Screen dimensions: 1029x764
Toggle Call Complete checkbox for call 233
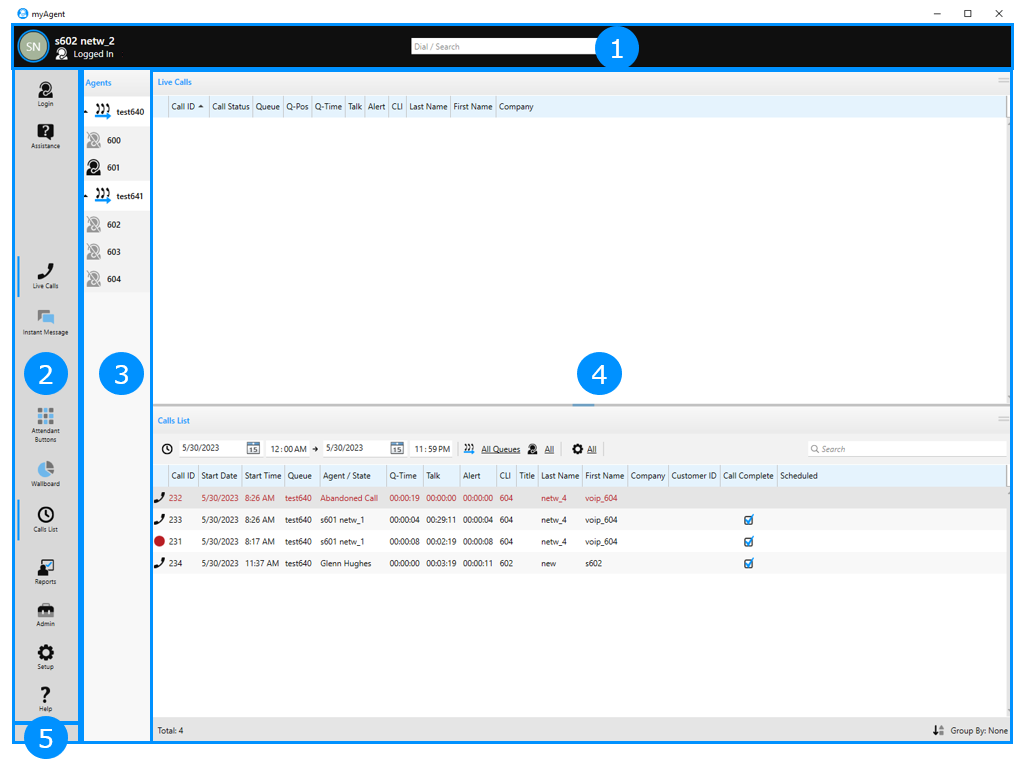[748, 520]
